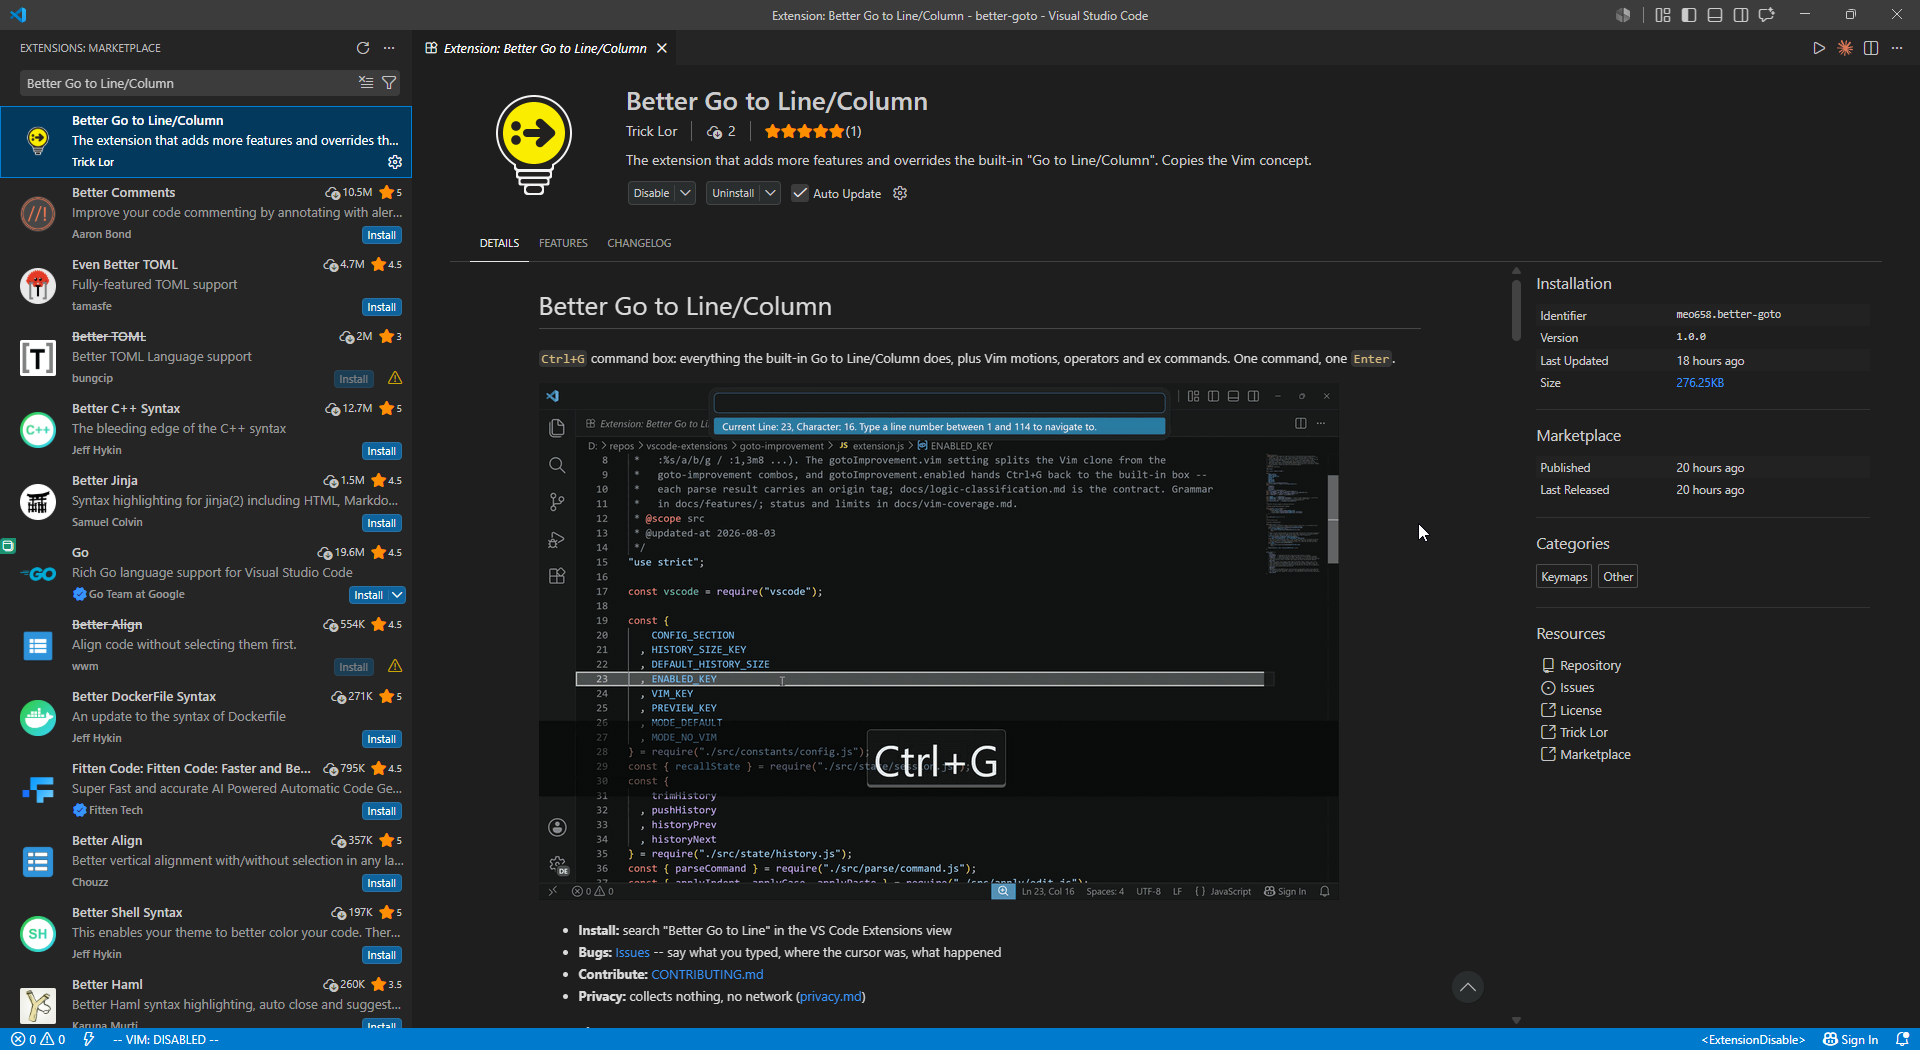The image size is (1920, 1050).
Task: Click the VS Code logo menu icon
Action: pos(18,15)
